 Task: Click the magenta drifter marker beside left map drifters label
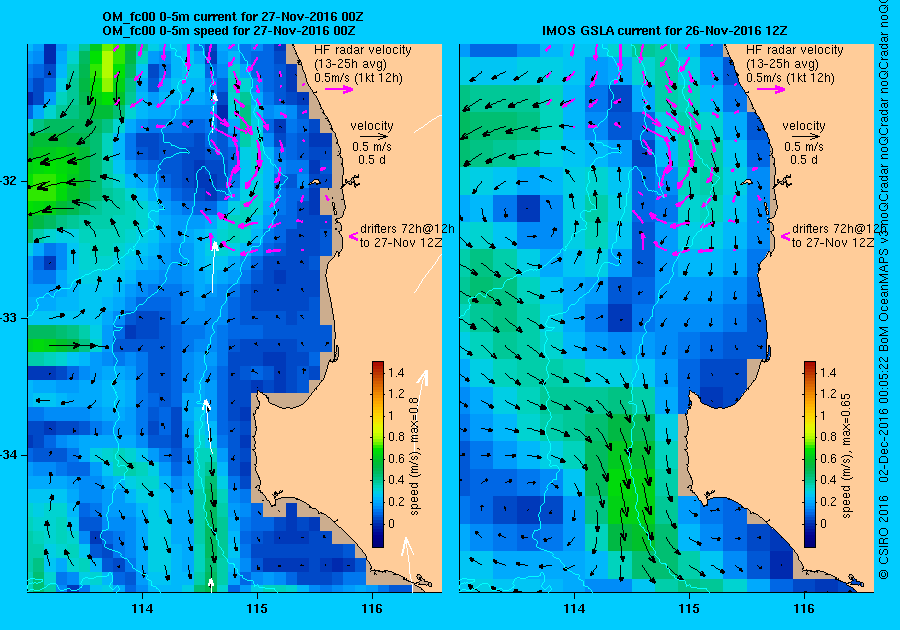pyautogui.click(x=354, y=236)
